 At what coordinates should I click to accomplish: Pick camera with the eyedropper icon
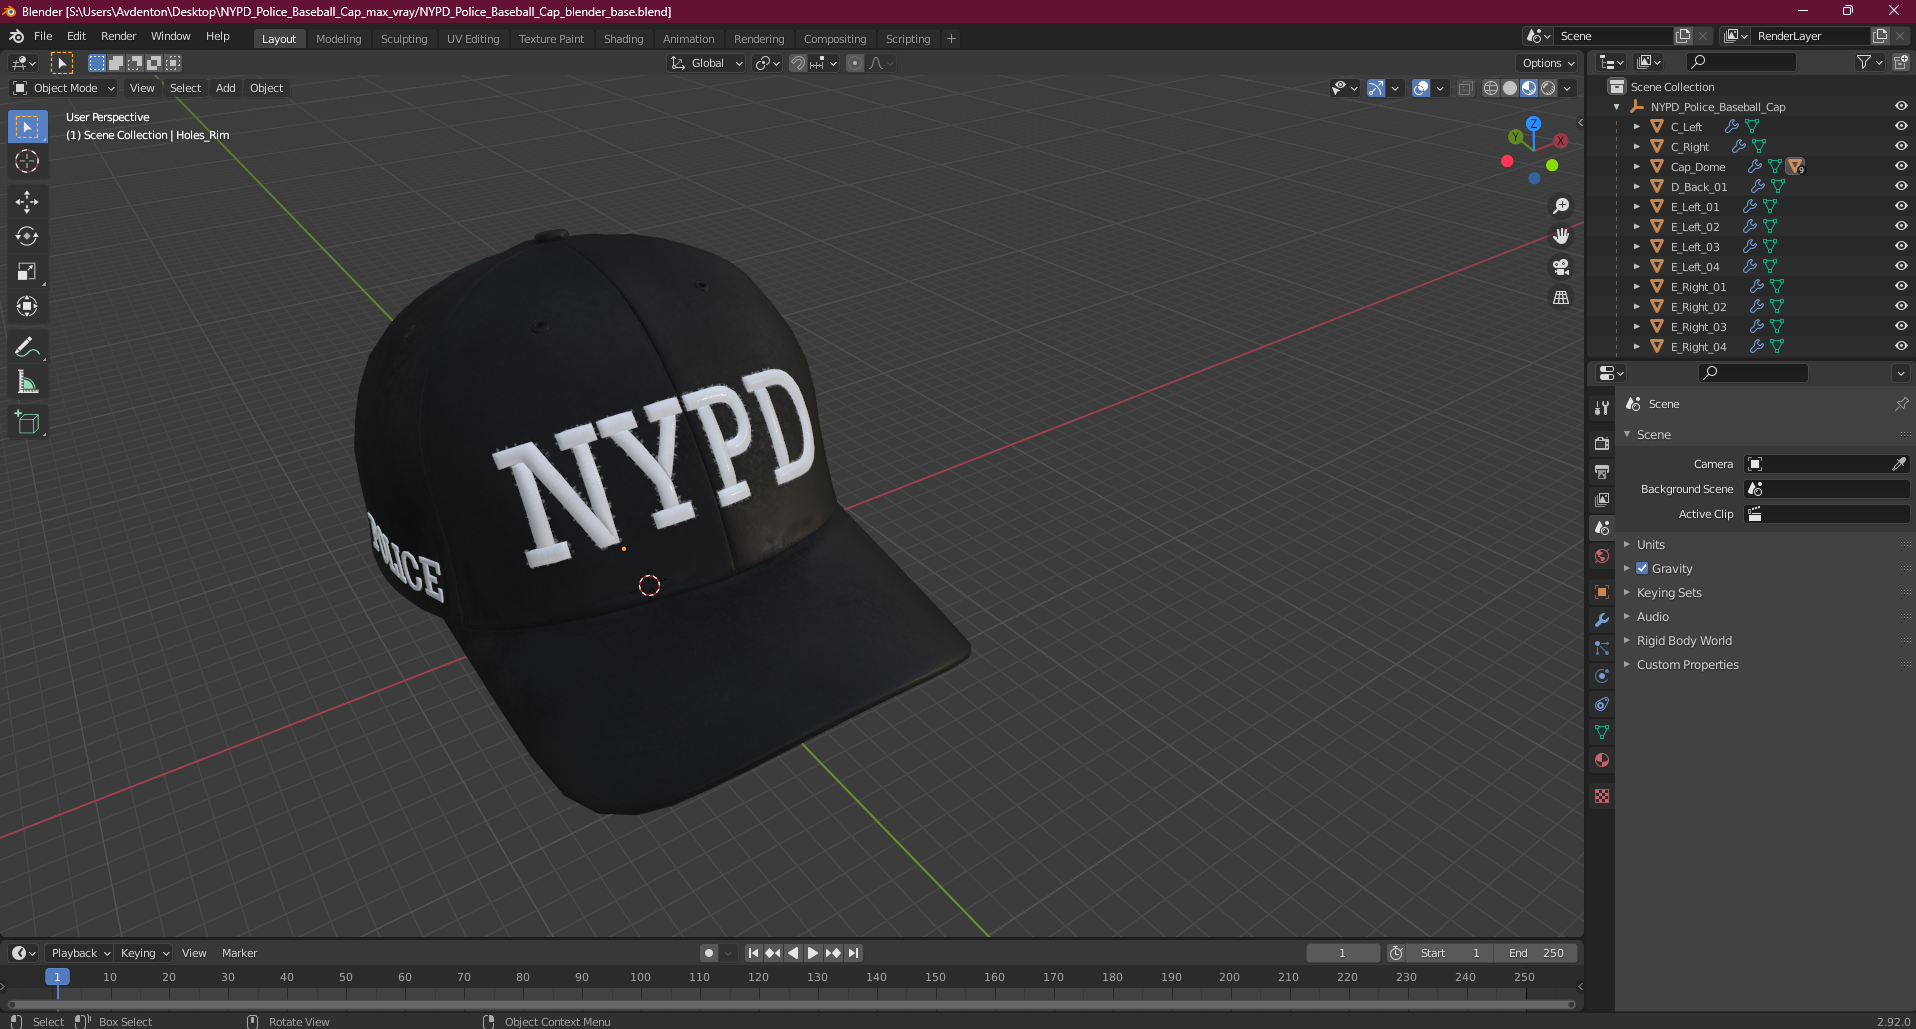click(x=1898, y=464)
